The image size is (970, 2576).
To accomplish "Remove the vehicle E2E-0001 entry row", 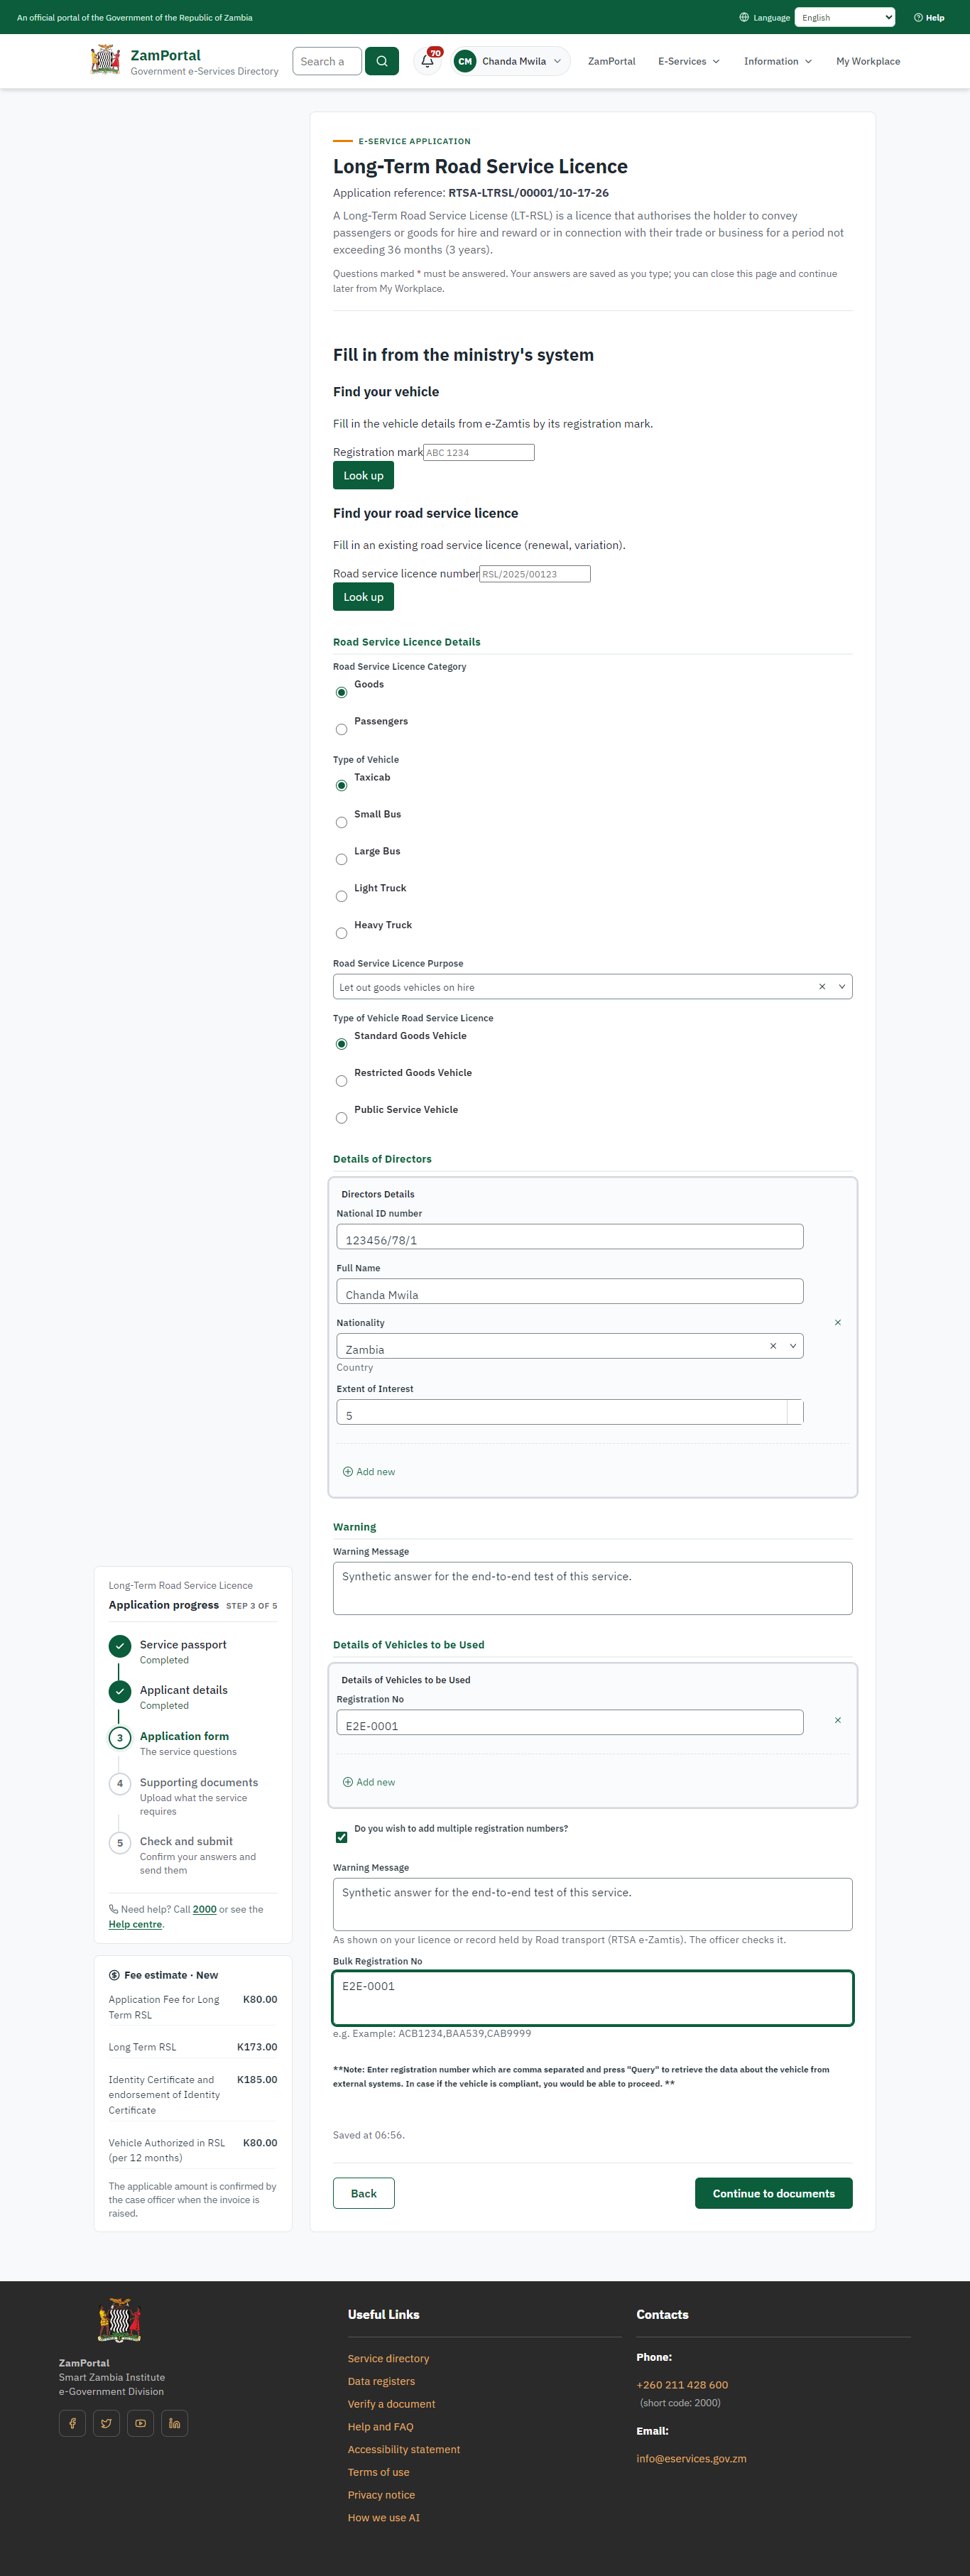I will coord(838,1720).
